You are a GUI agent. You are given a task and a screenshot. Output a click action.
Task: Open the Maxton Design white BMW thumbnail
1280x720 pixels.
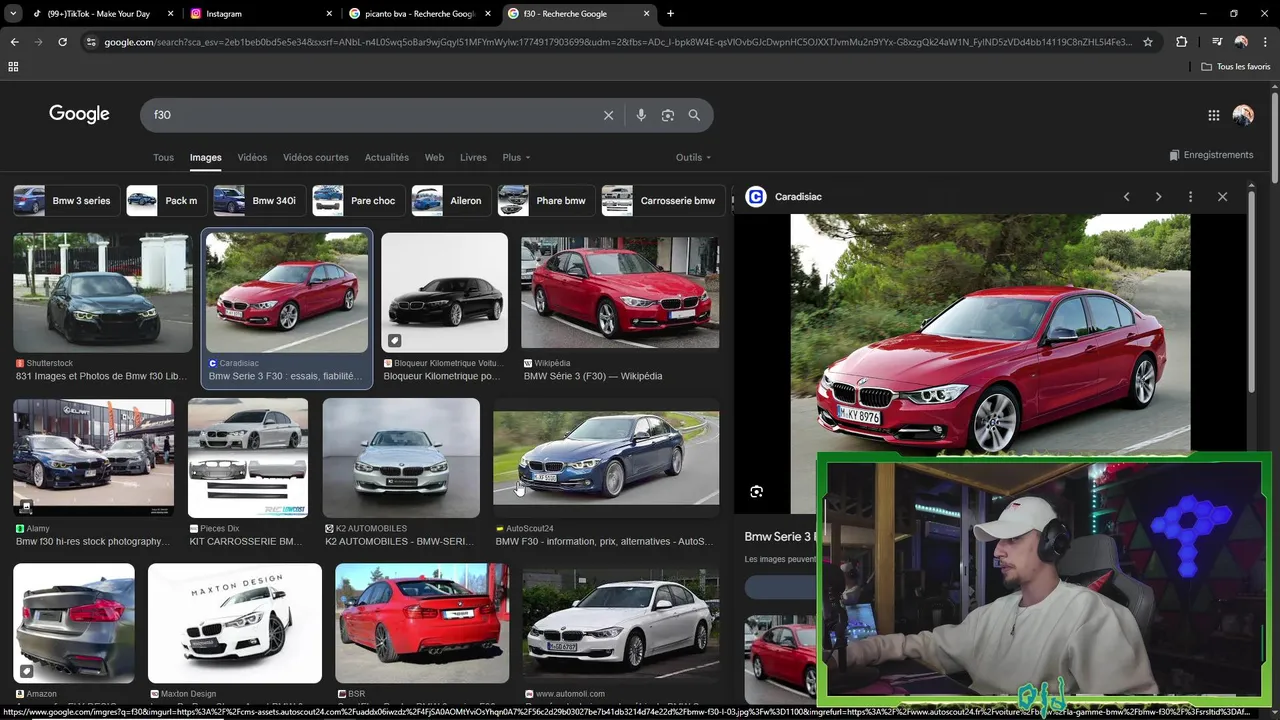[x=235, y=623]
